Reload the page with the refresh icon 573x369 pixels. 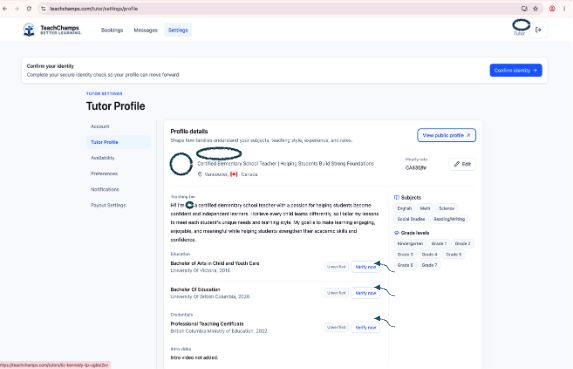(29, 9)
